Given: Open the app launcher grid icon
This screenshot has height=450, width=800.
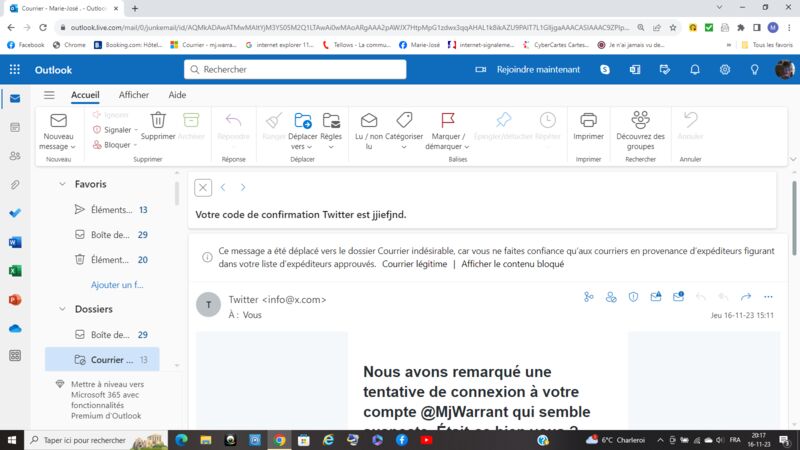Looking at the screenshot, I should tap(15, 69).
